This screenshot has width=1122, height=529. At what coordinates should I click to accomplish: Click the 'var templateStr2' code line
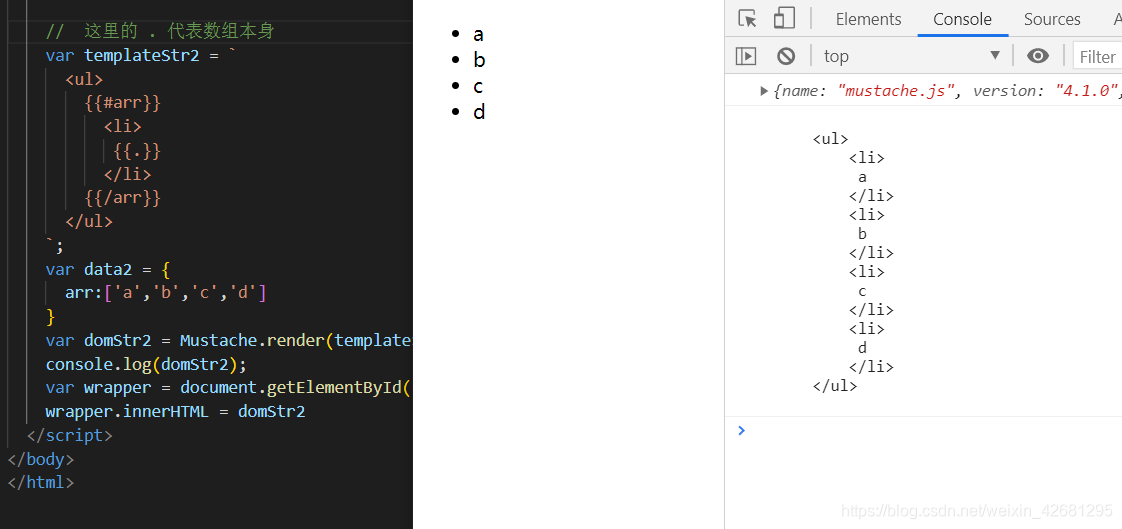click(140, 55)
